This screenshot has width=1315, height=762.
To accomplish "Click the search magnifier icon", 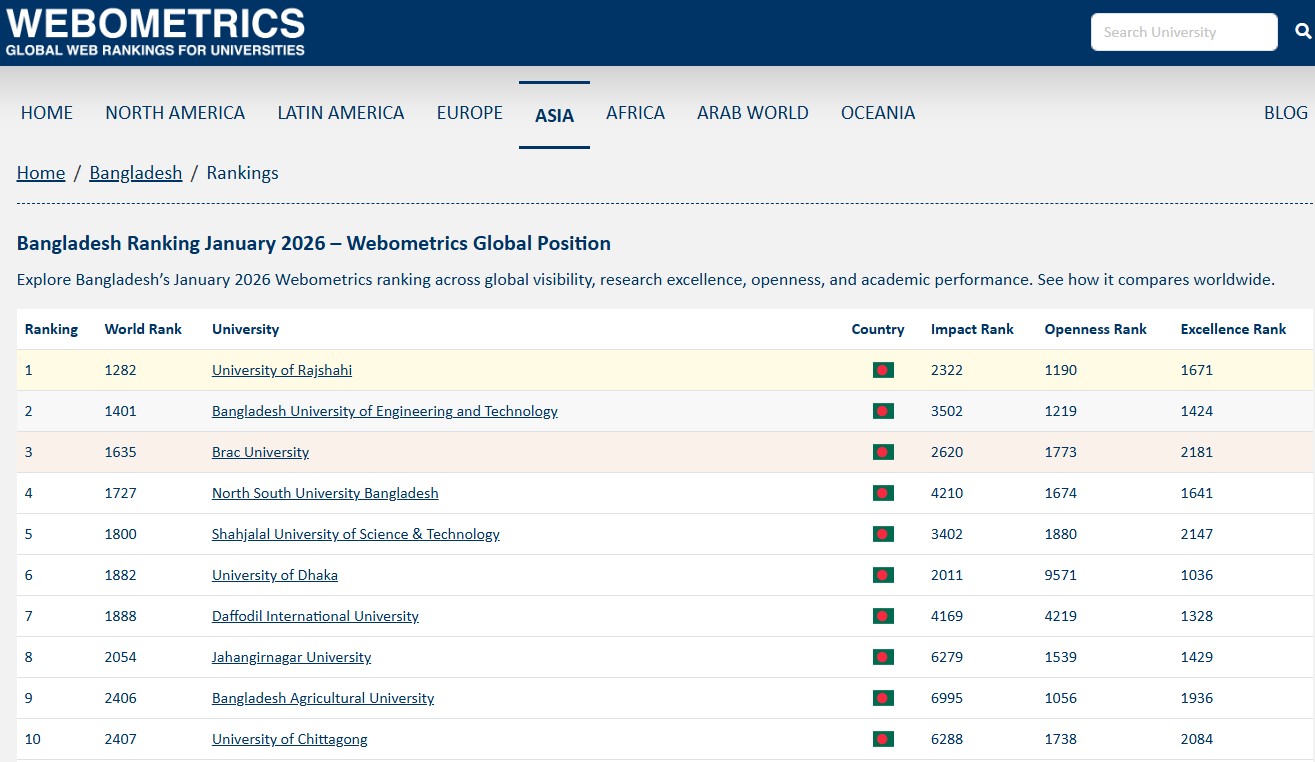I will click(1302, 32).
